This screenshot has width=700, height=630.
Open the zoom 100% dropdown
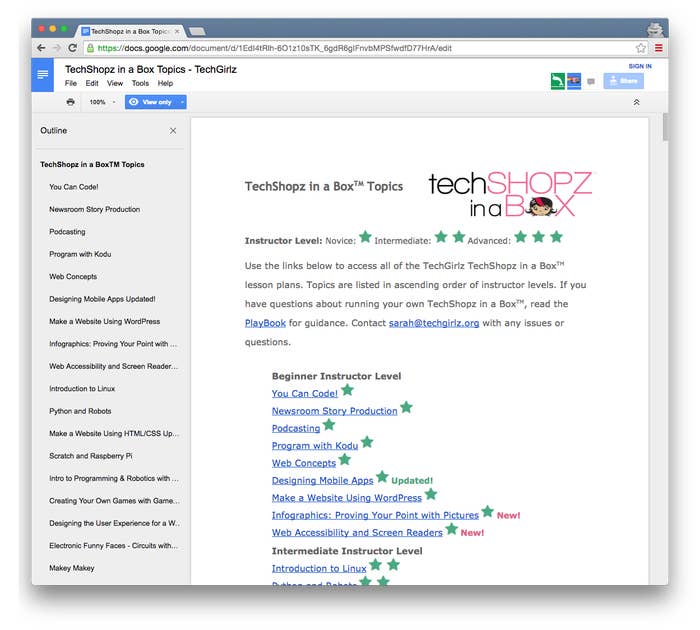click(x=102, y=102)
